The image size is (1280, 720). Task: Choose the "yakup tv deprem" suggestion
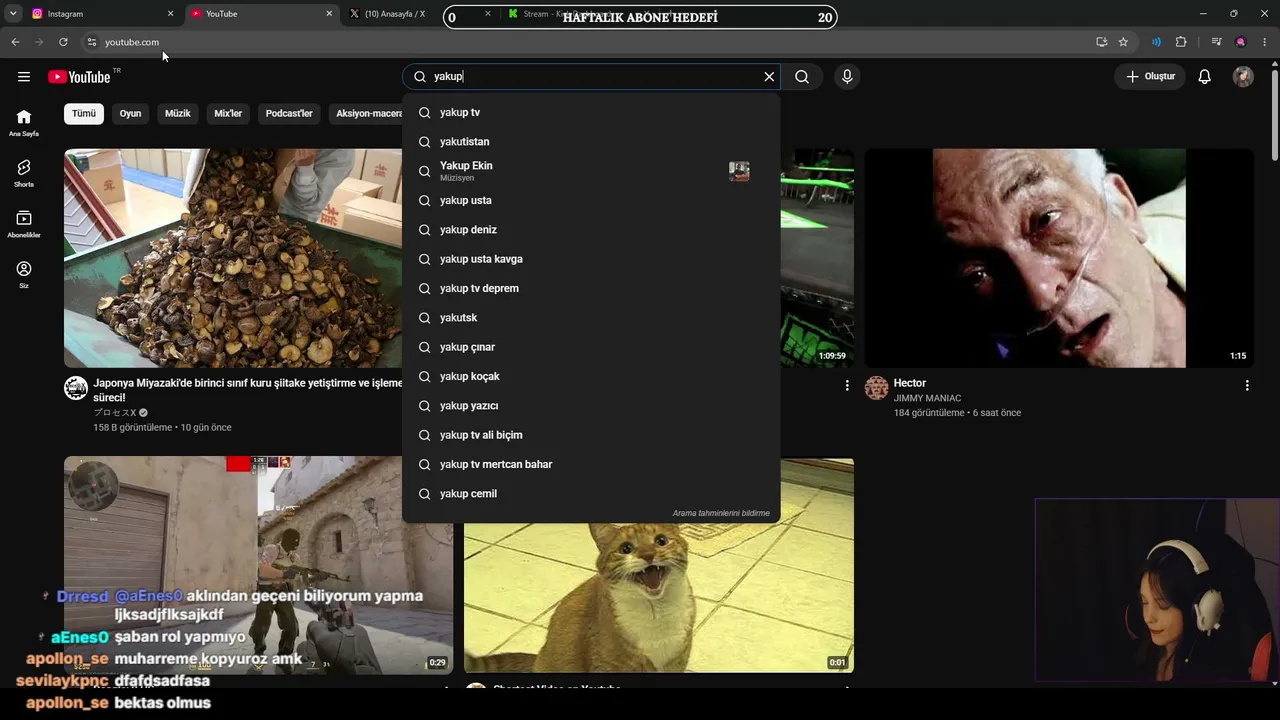tap(591, 289)
